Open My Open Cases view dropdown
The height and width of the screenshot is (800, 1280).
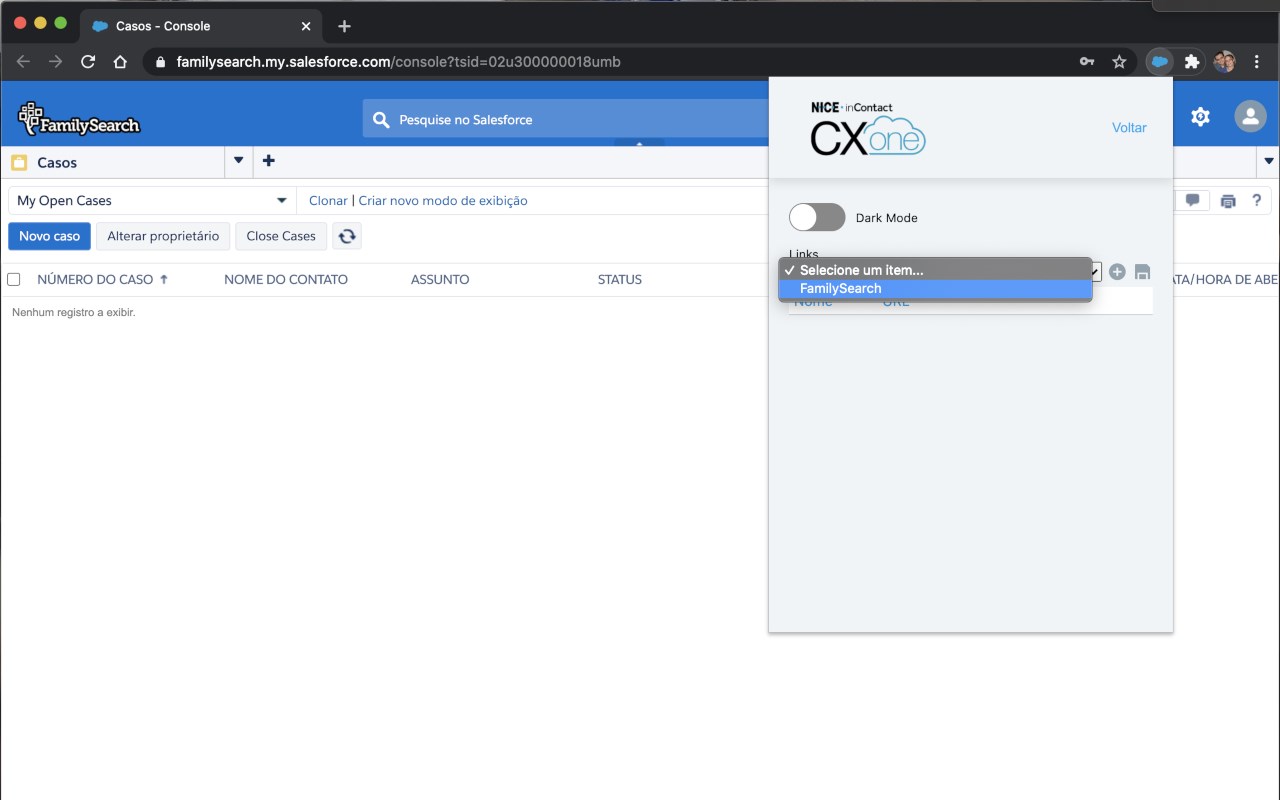152,201
